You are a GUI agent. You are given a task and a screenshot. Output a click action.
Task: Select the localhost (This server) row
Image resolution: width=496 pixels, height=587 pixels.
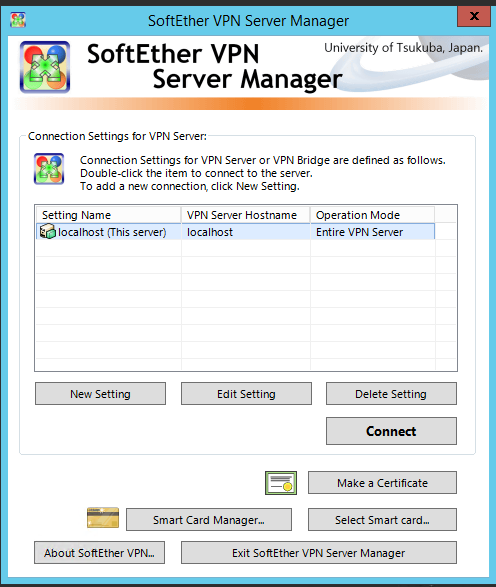tap(235, 232)
